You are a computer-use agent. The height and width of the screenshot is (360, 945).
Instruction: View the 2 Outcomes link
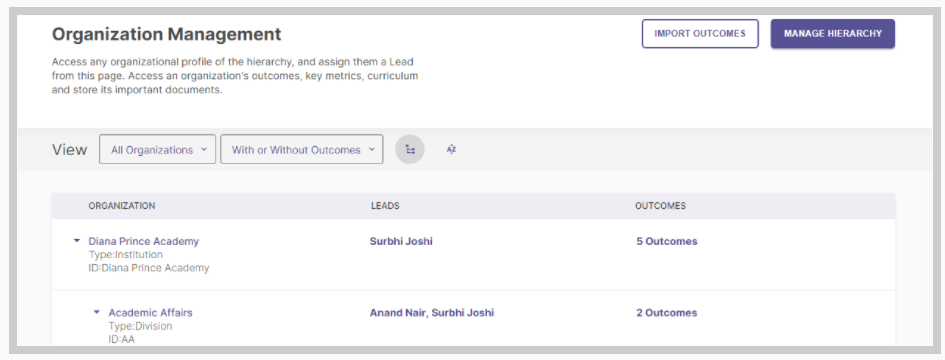pos(667,312)
